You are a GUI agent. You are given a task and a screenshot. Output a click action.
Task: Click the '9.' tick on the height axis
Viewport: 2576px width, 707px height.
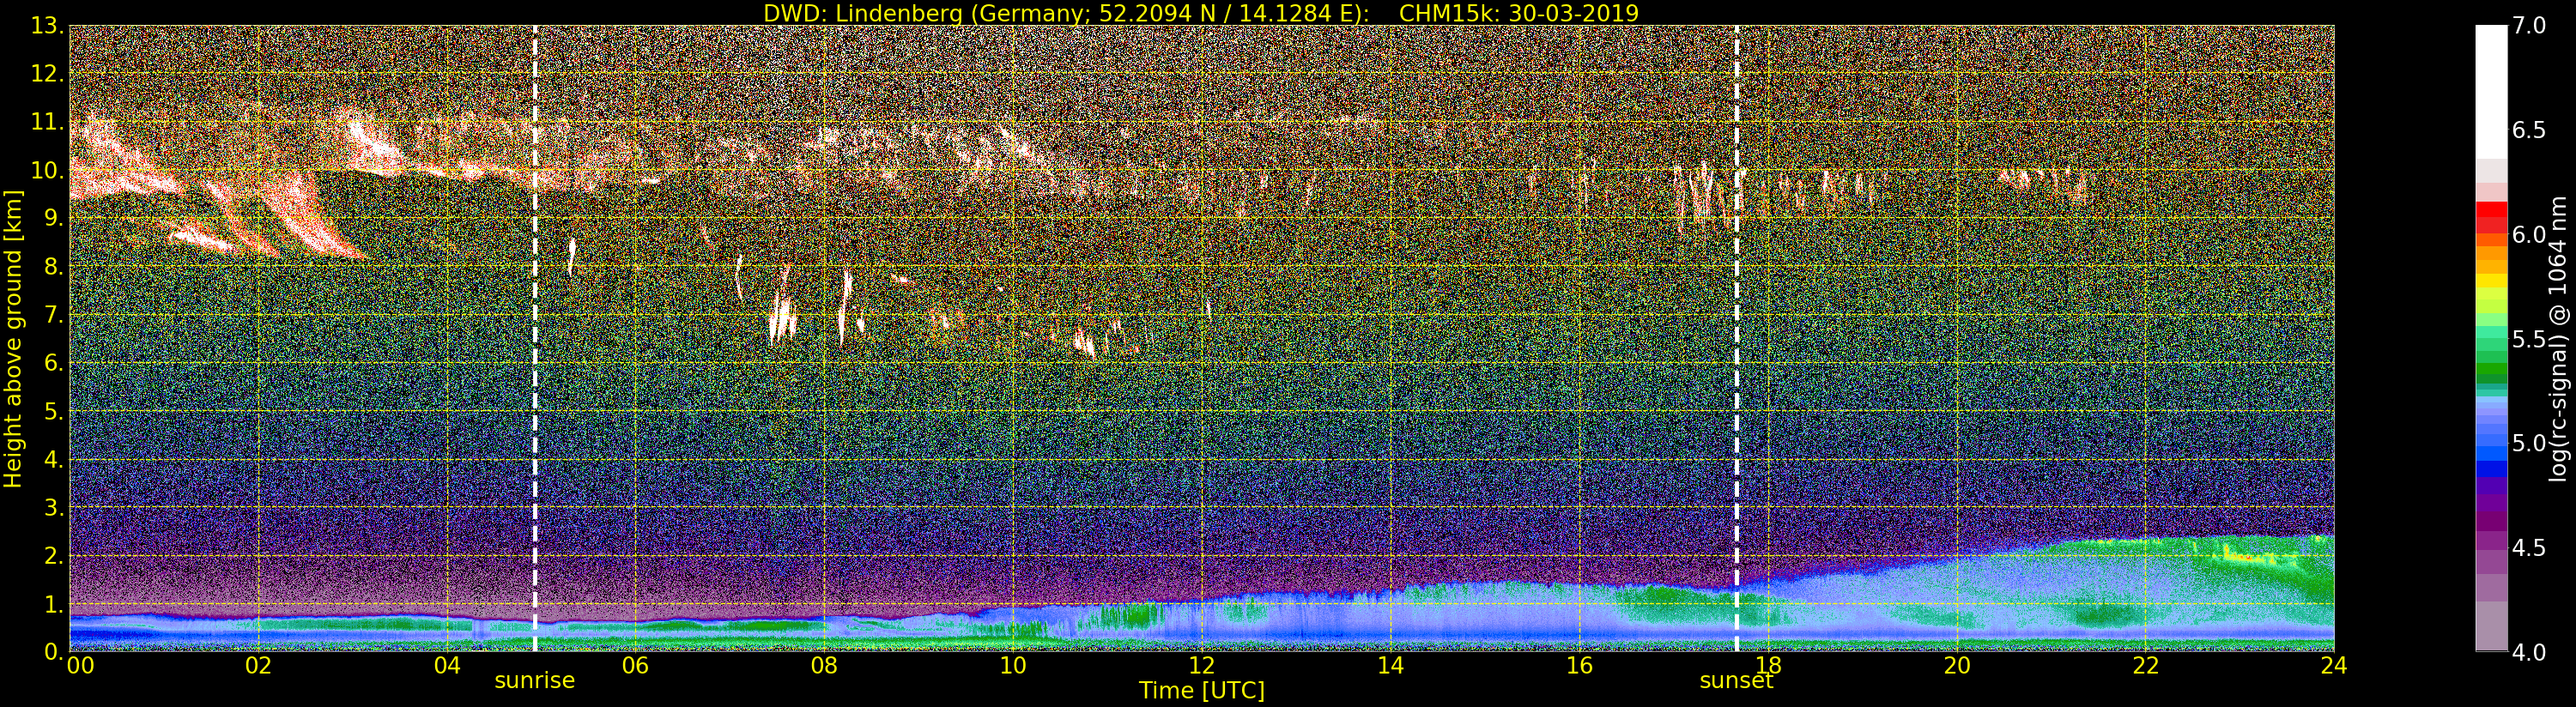point(53,218)
